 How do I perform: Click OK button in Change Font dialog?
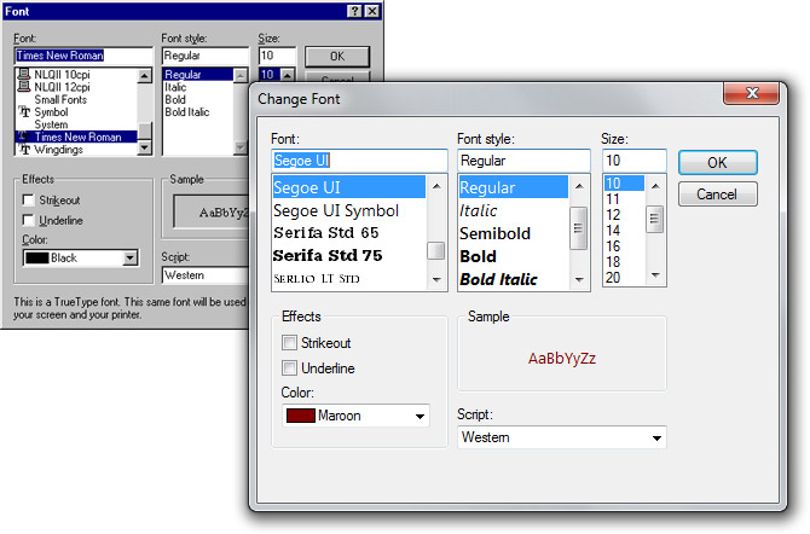point(718,163)
